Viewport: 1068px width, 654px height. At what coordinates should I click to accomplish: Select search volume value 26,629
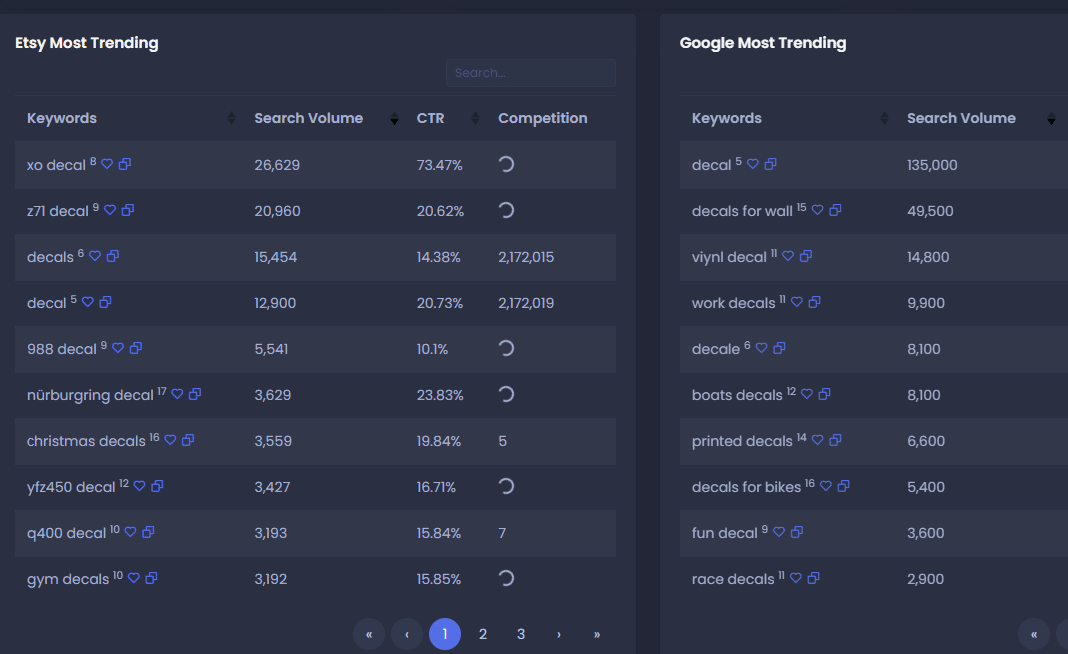[277, 166]
